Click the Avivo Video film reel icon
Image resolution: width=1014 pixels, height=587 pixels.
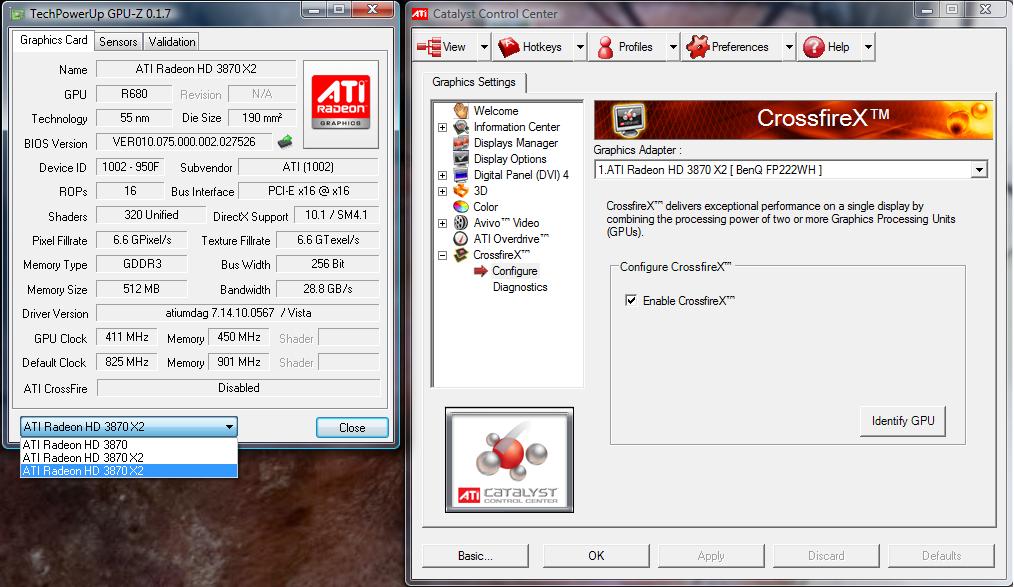(x=460, y=222)
